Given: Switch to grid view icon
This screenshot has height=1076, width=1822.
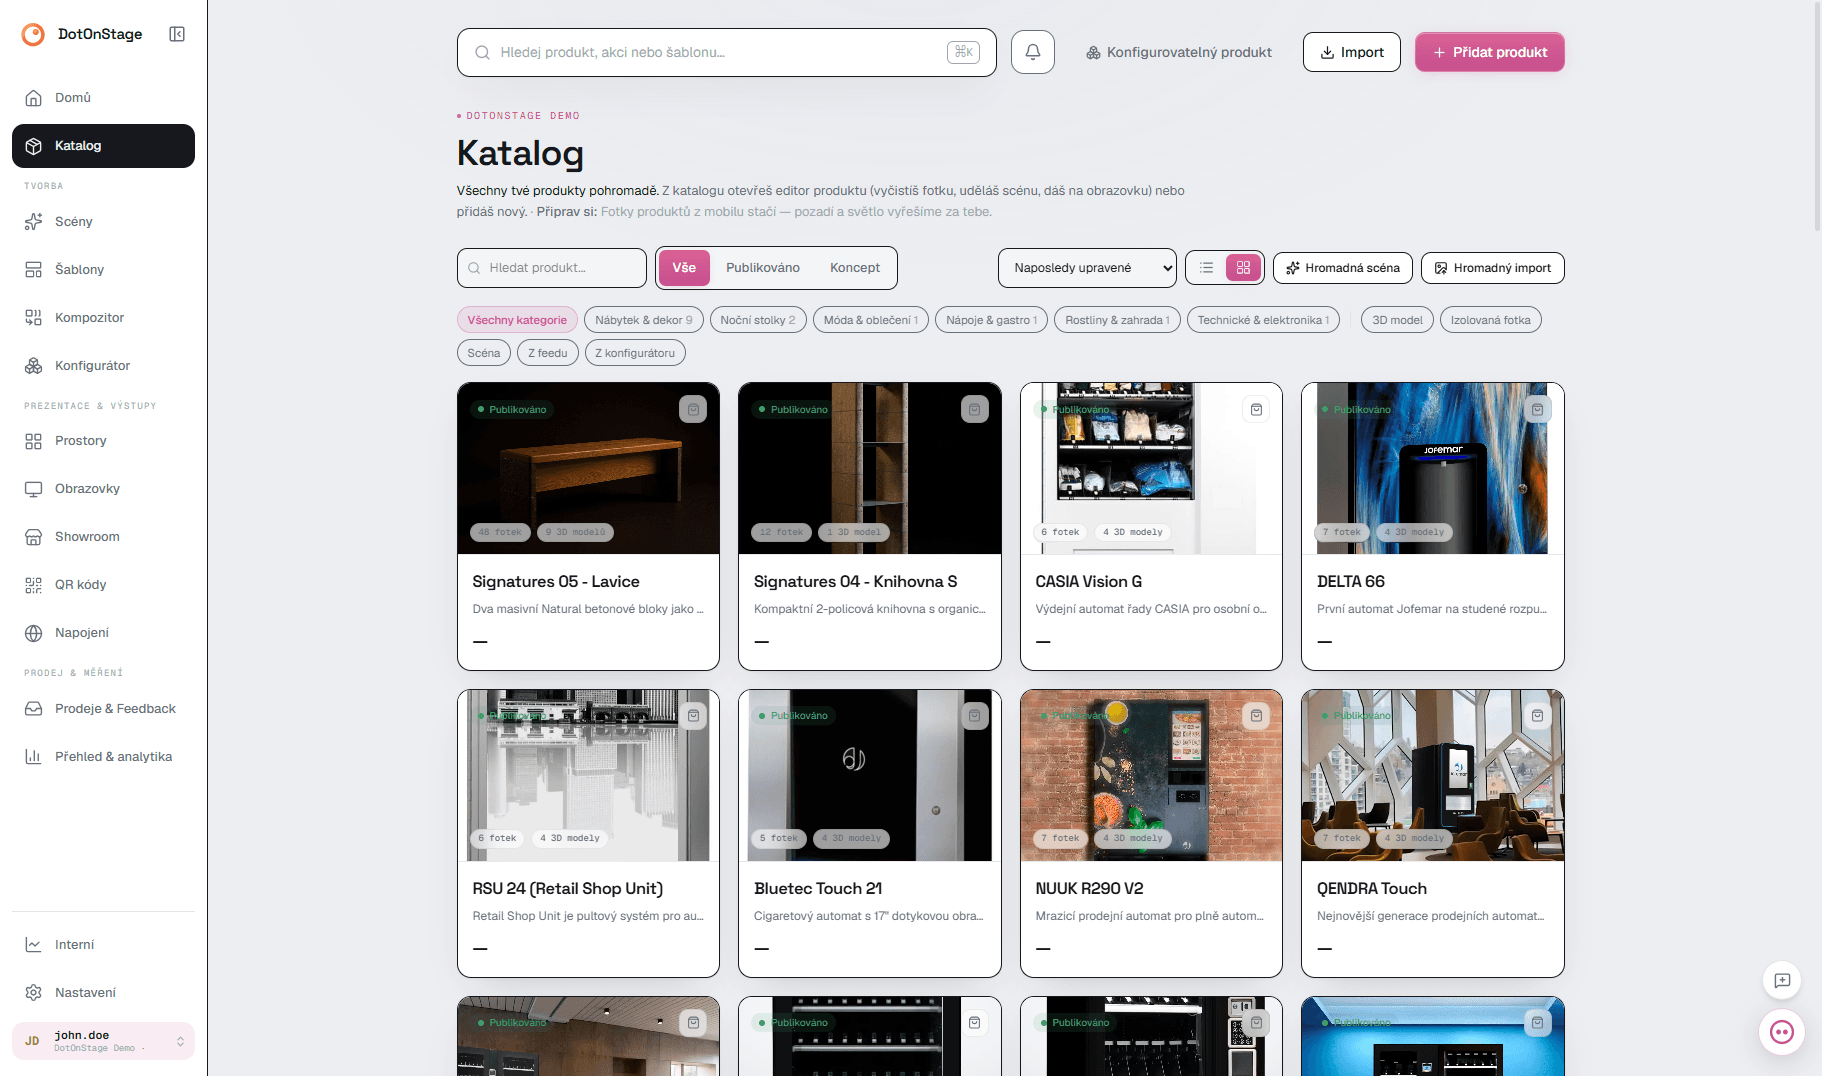Looking at the screenshot, I should tap(1244, 268).
